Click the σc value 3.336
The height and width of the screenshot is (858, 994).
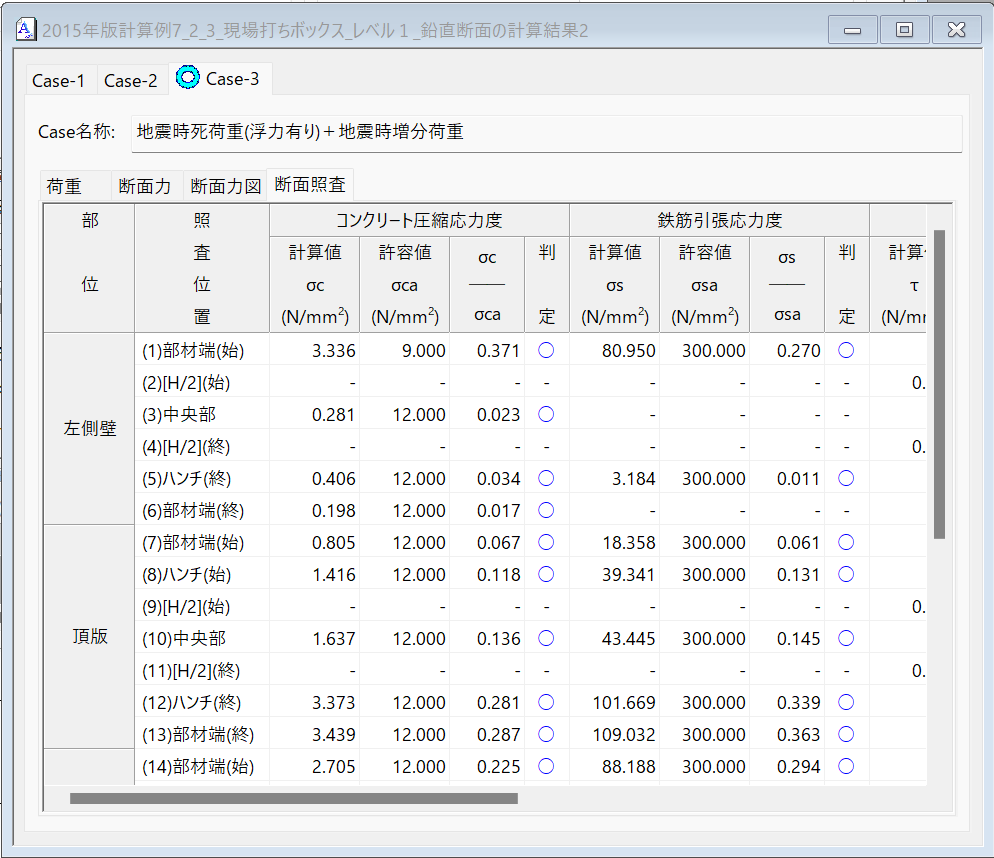[333, 351]
